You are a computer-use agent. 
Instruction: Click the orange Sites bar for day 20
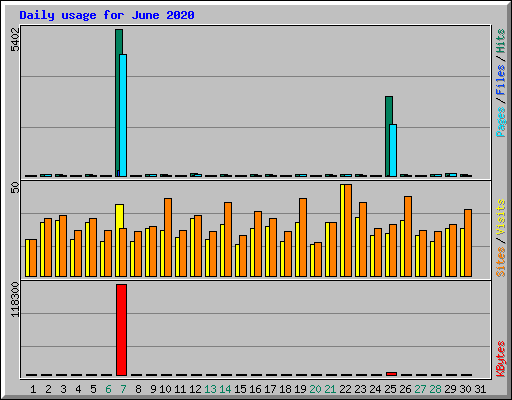(318, 259)
